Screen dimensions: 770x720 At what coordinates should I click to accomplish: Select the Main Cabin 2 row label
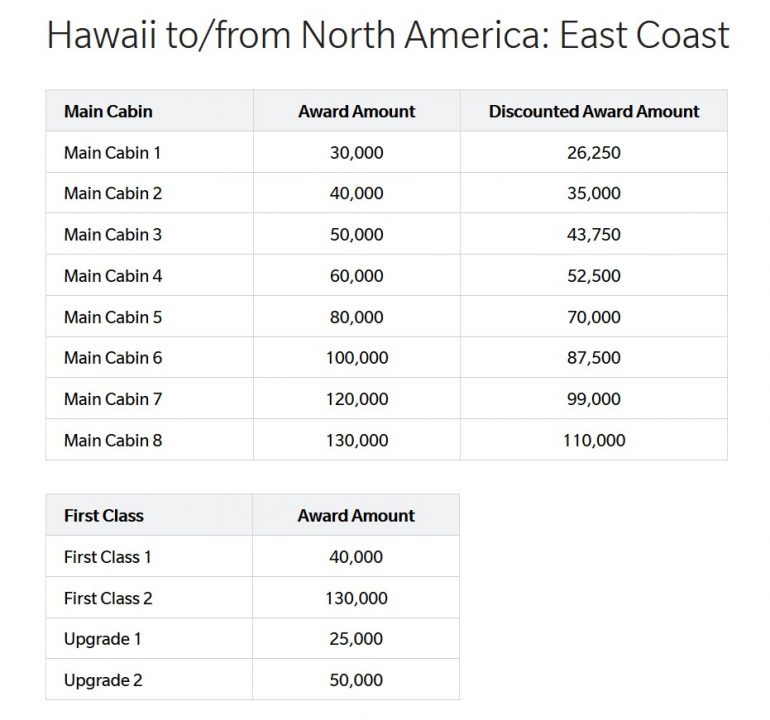click(x=113, y=194)
